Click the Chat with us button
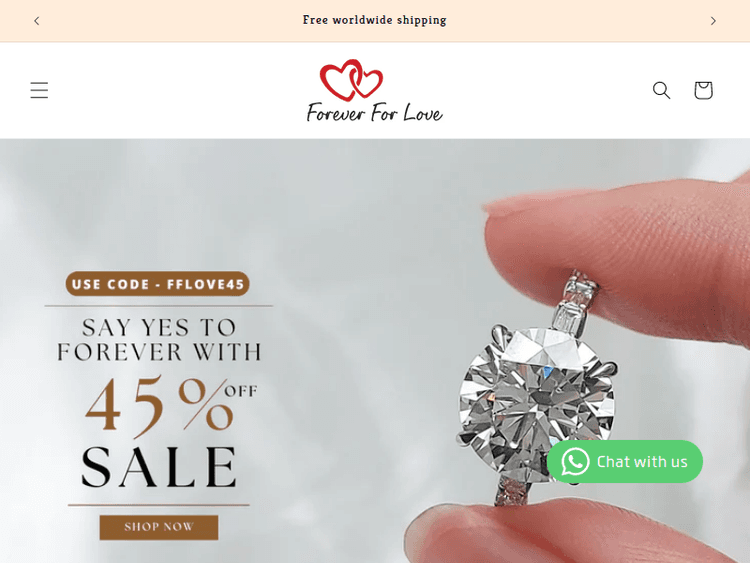750x563 pixels. pyautogui.click(x=625, y=462)
